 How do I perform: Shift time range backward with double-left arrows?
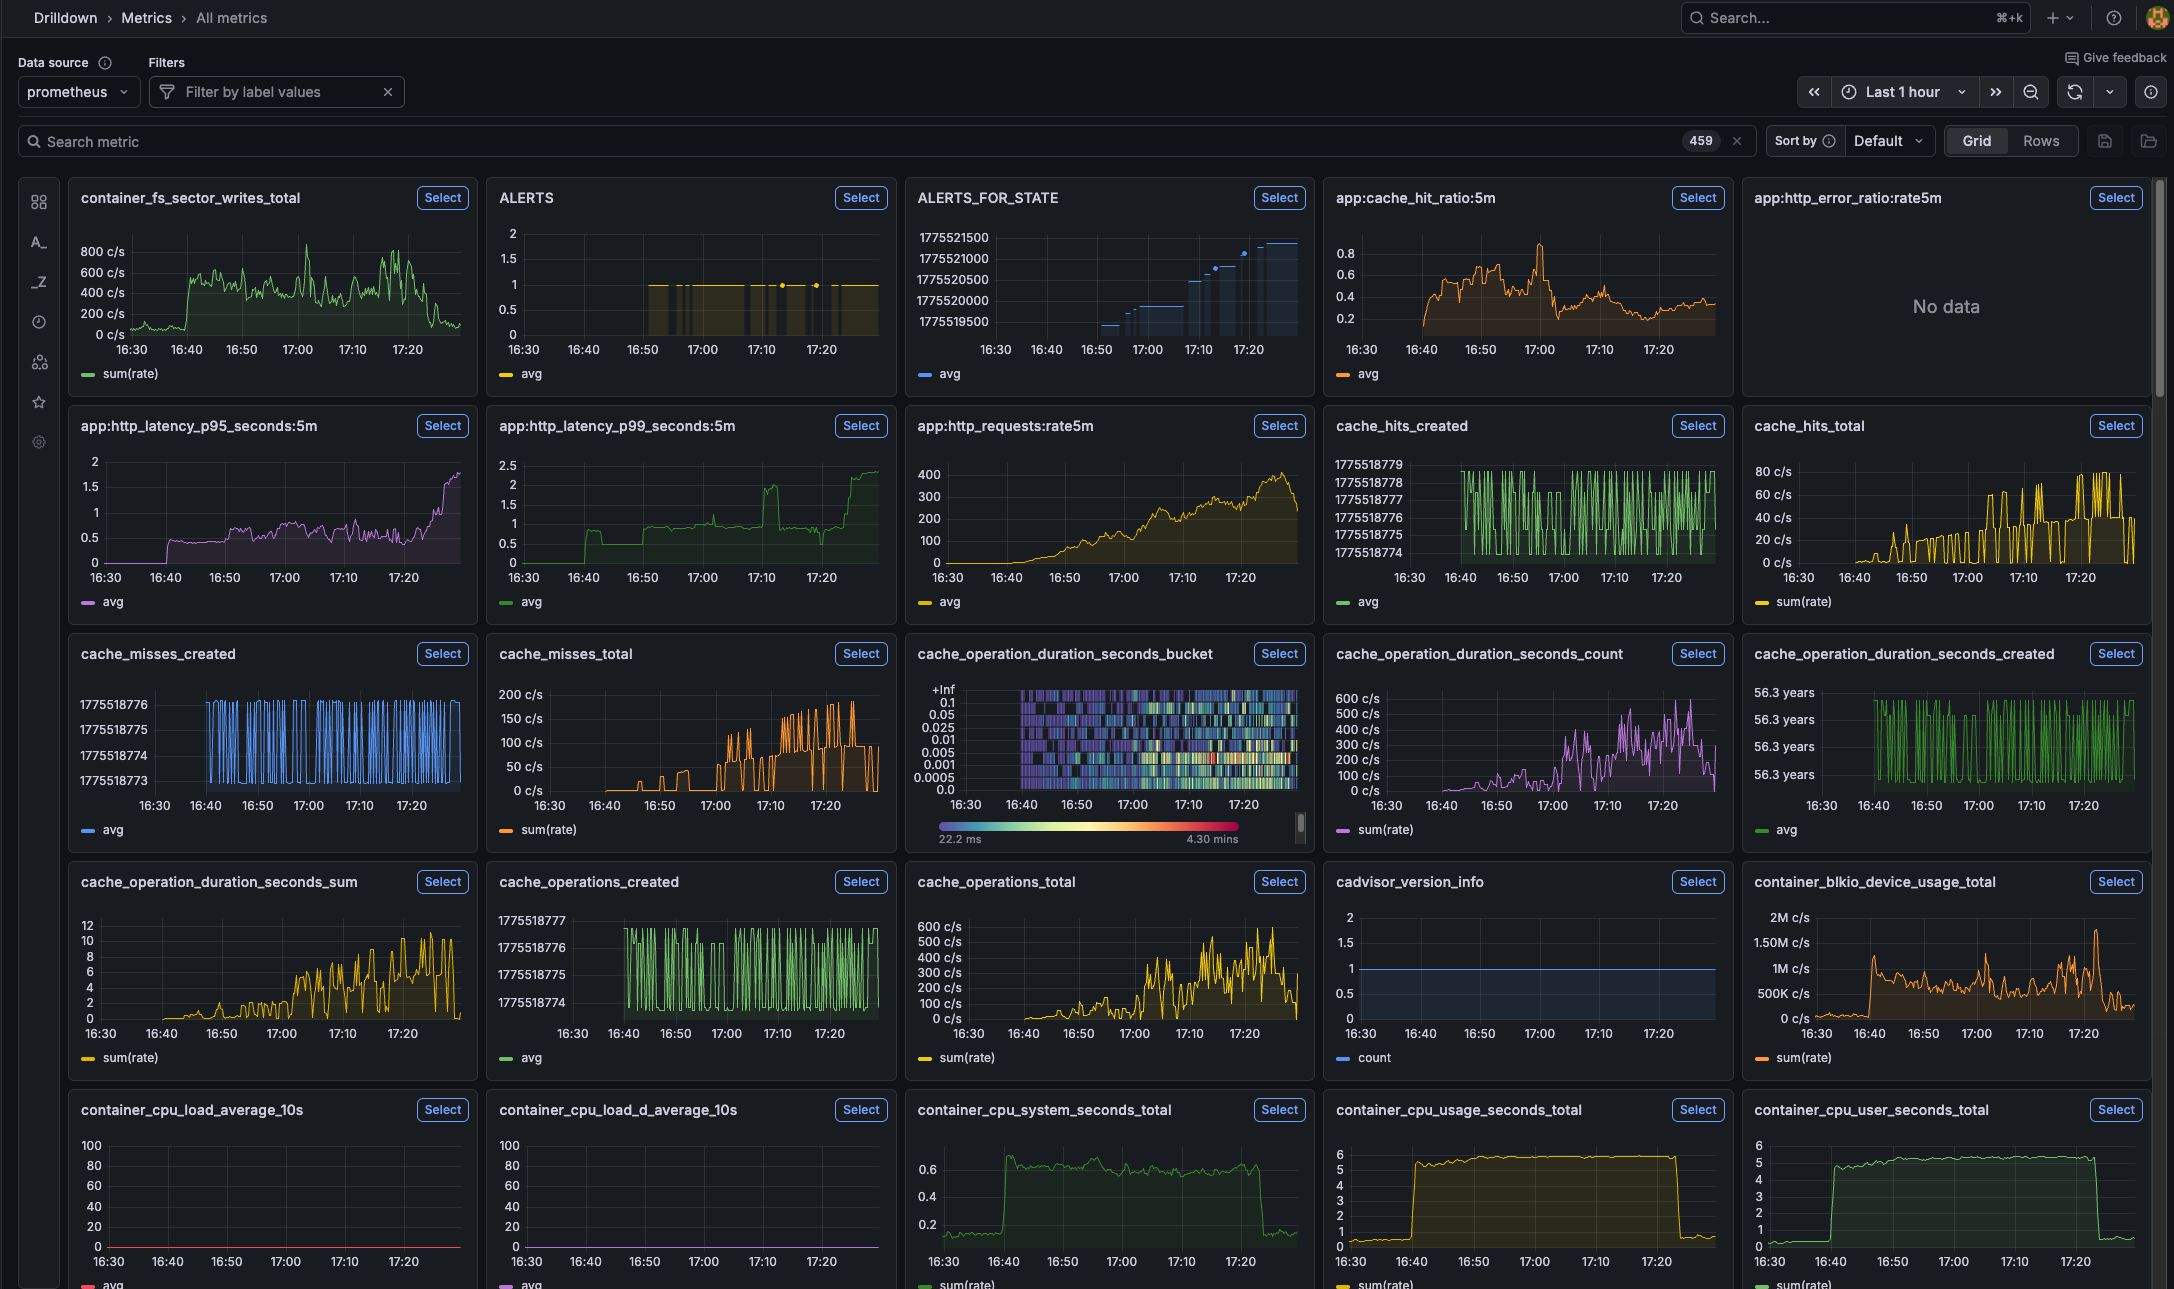(1814, 92)
